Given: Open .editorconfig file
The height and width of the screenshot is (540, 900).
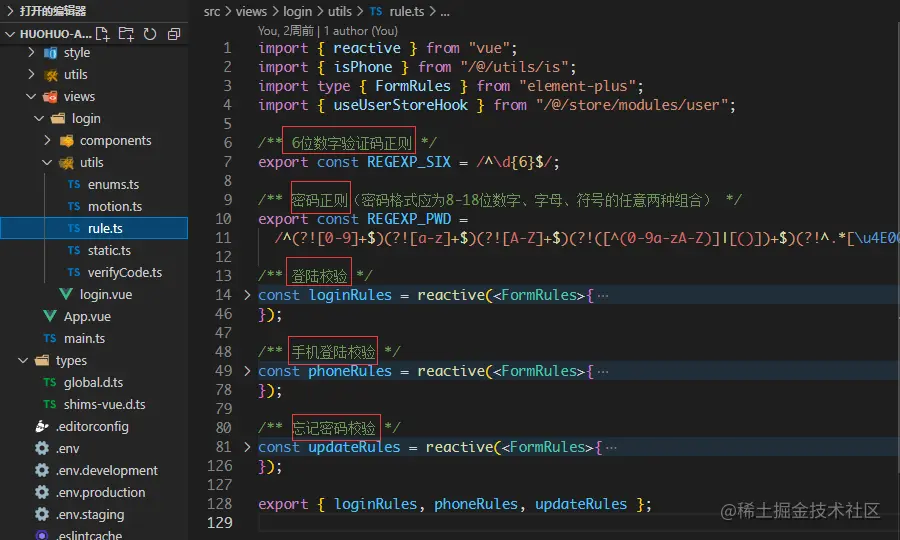Looking at the screenshot, I should [92, 426].
